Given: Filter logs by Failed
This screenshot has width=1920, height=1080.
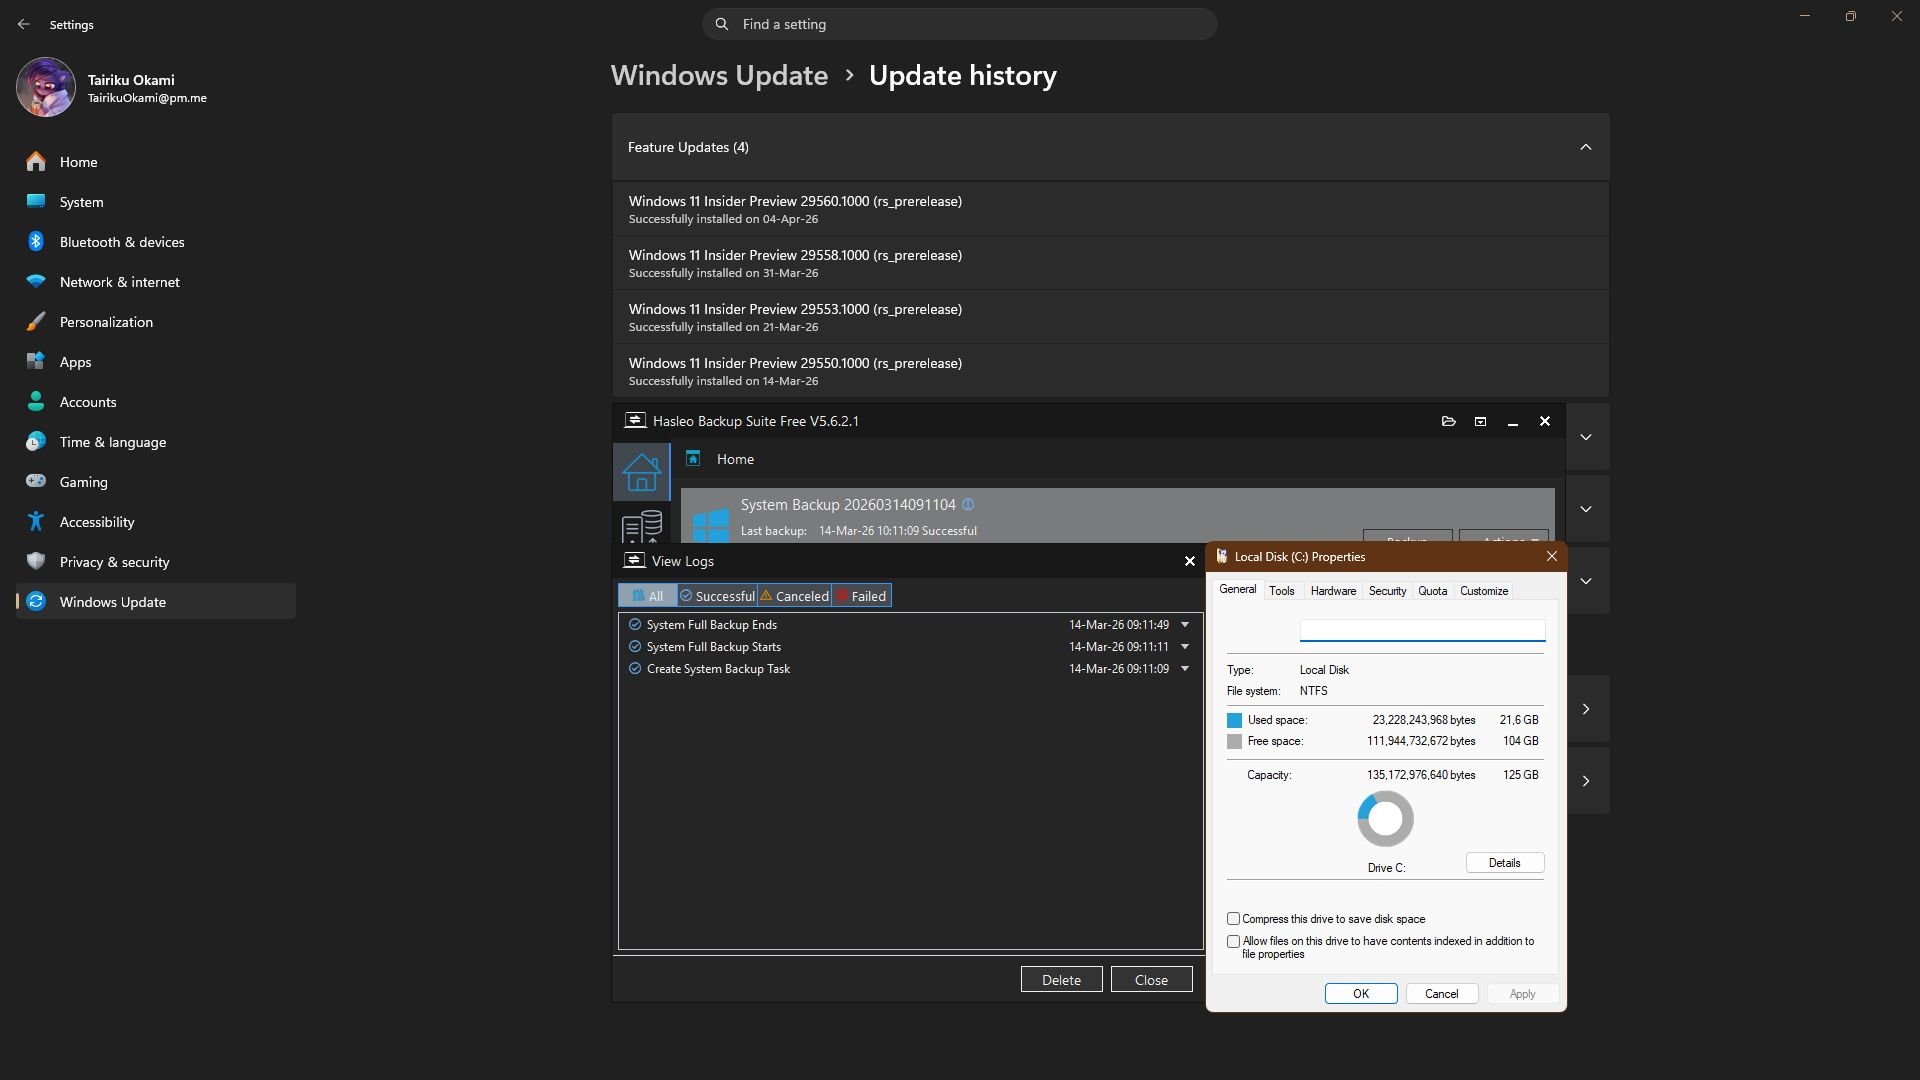Looking at the screenshot, I should [861, 596].
